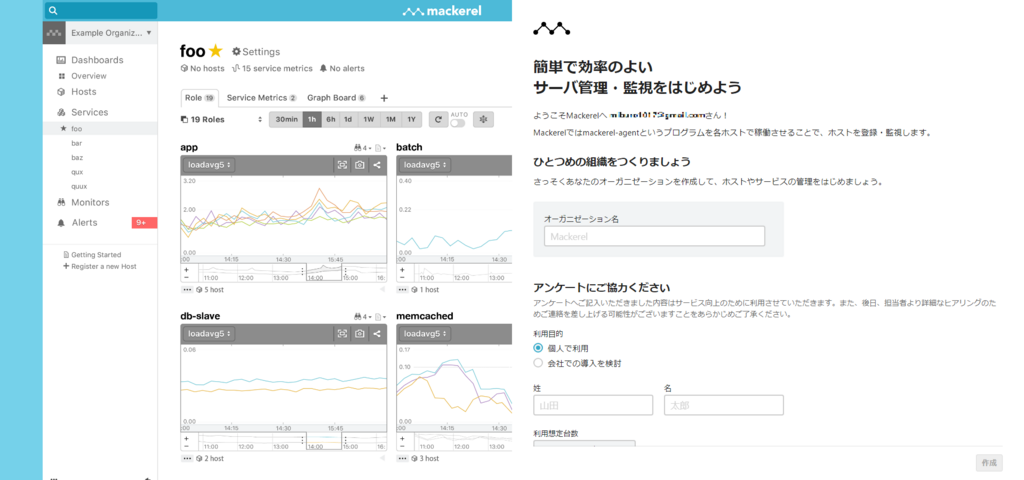Screen dimensions: 1024x480
Task: Click the ellipsis button beside 5 host
Action: (x=187, y=289)
